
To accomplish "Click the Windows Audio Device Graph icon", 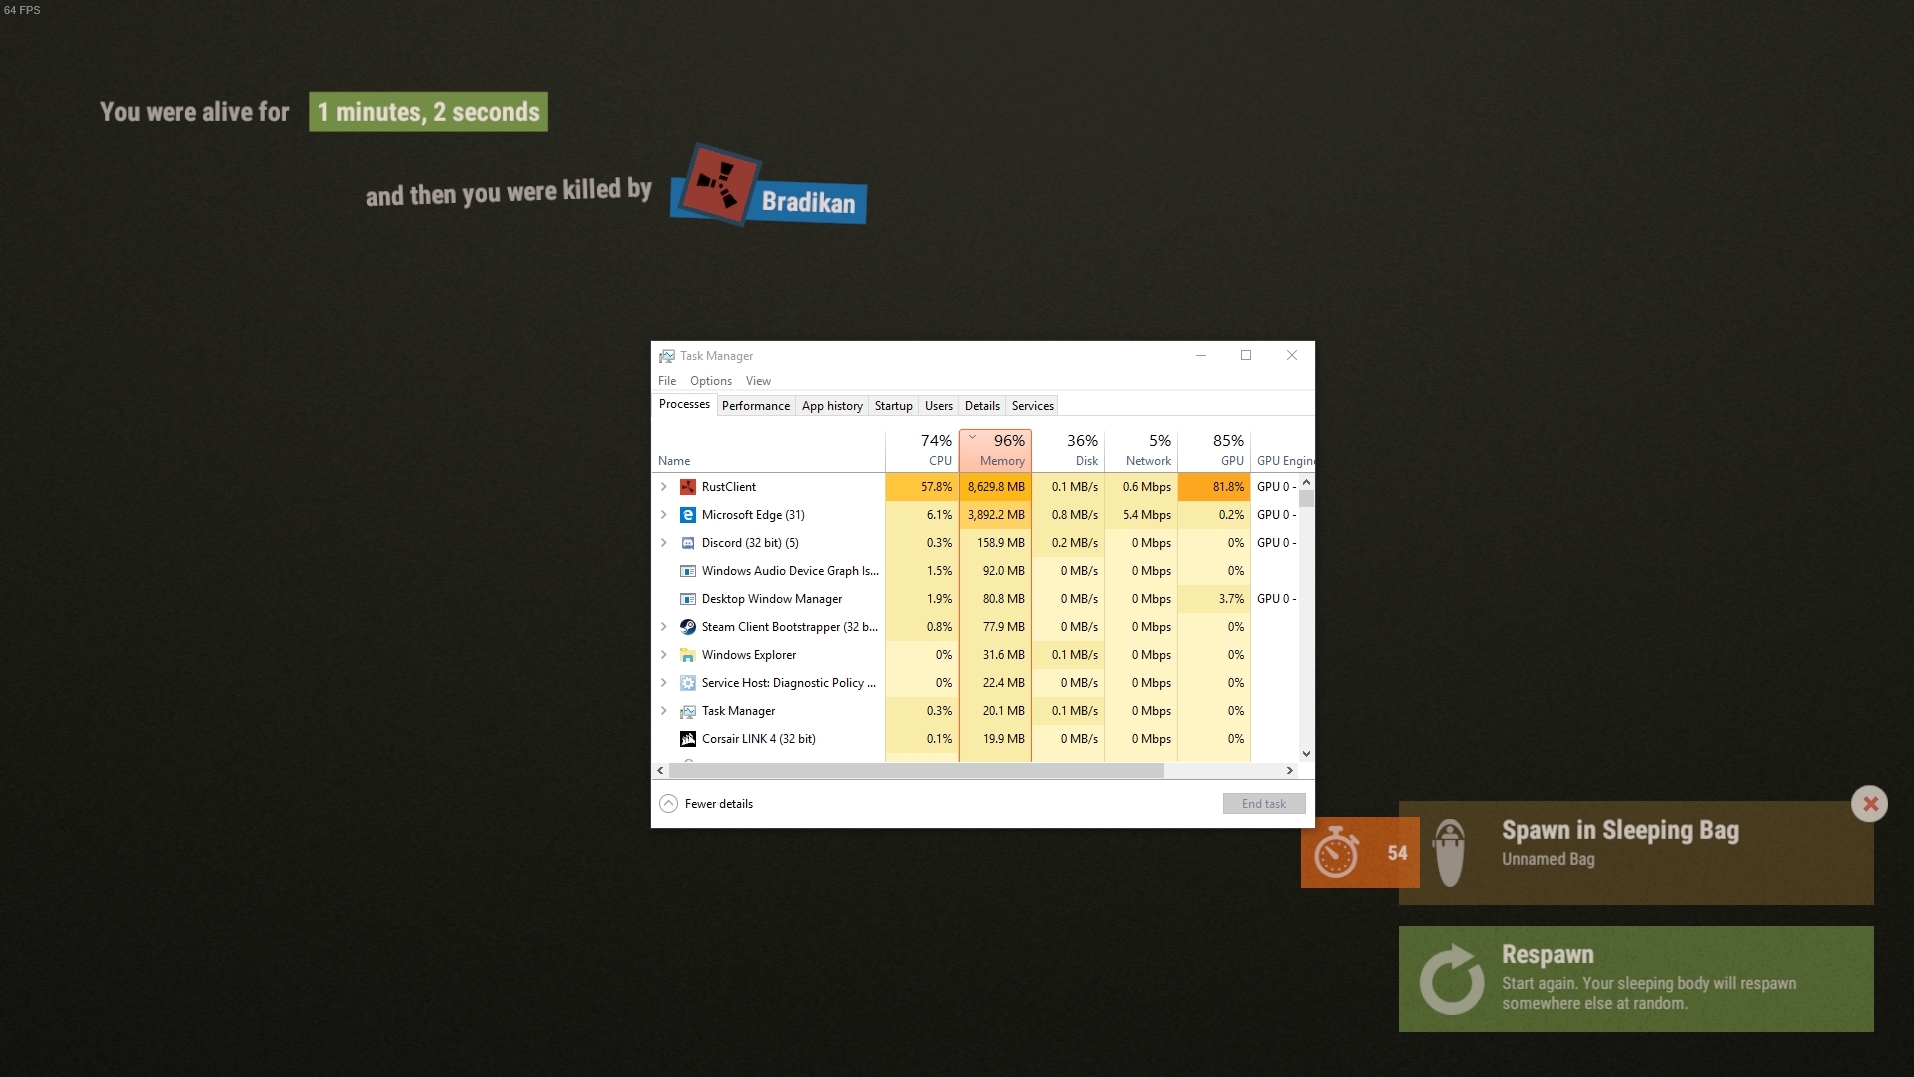I will click(x=688, y=571).
